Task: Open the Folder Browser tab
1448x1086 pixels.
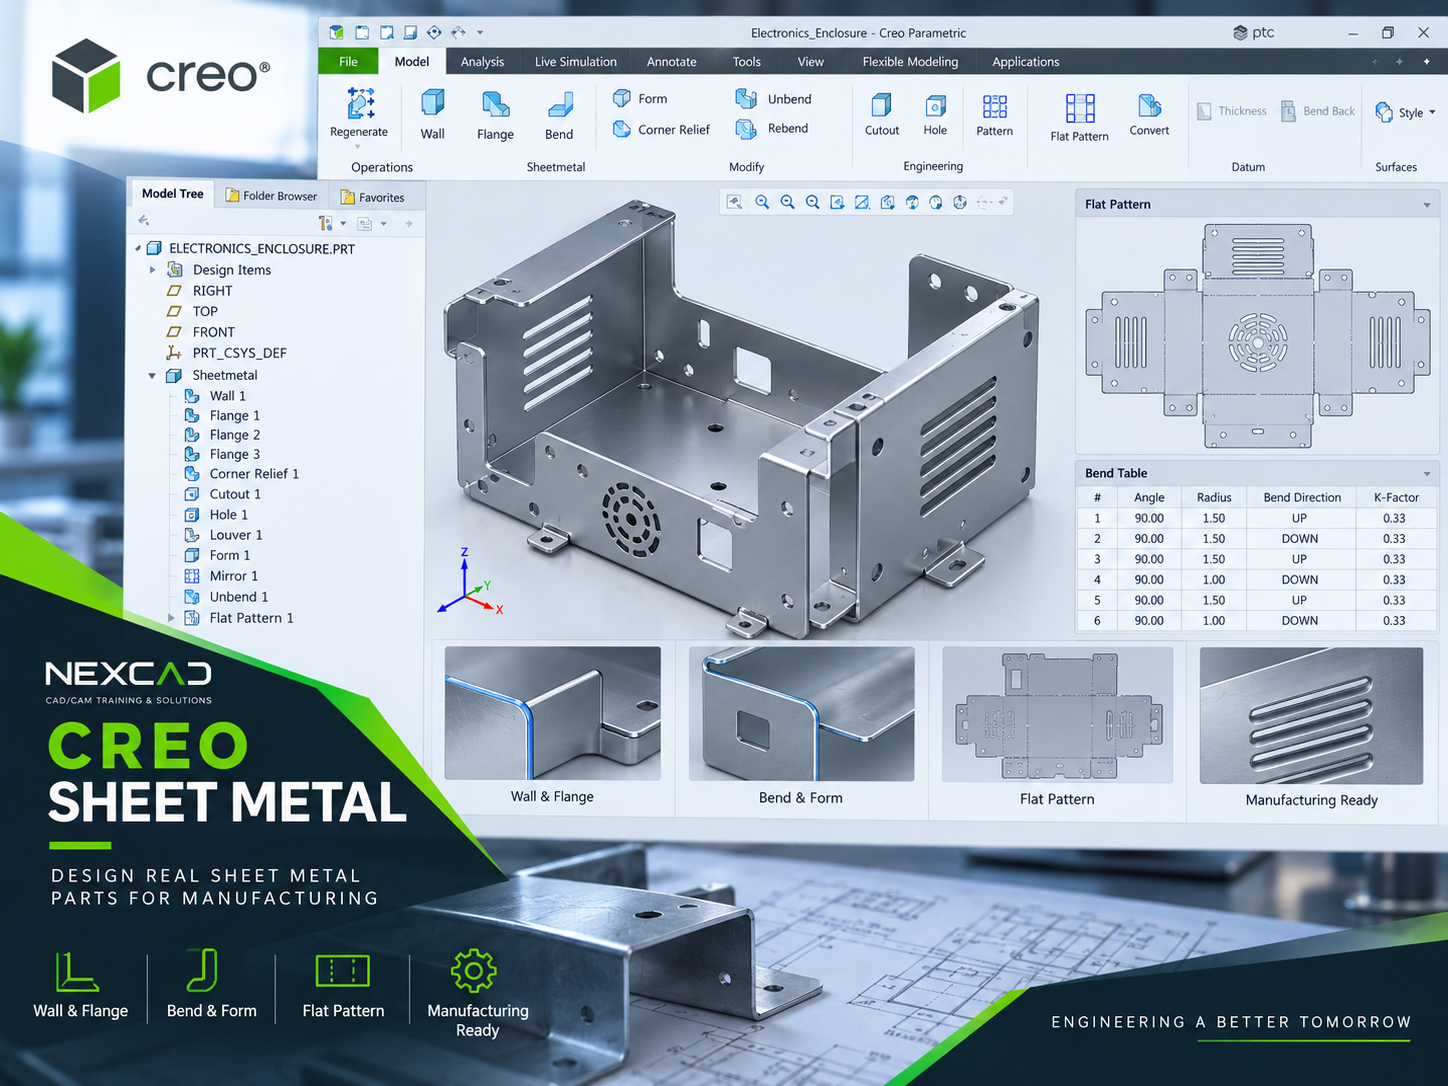Action: [272, 196]
